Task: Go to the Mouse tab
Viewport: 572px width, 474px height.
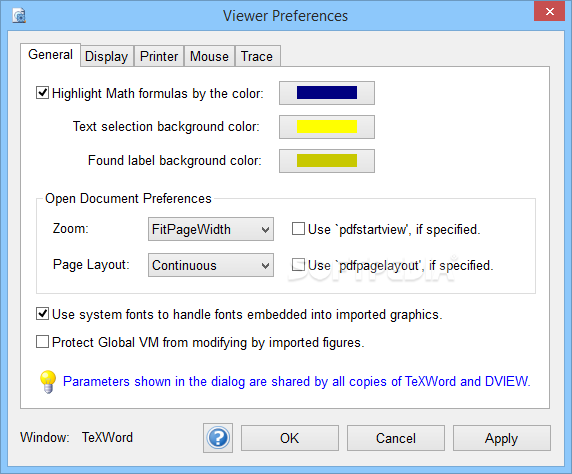Action: (209, 56)
